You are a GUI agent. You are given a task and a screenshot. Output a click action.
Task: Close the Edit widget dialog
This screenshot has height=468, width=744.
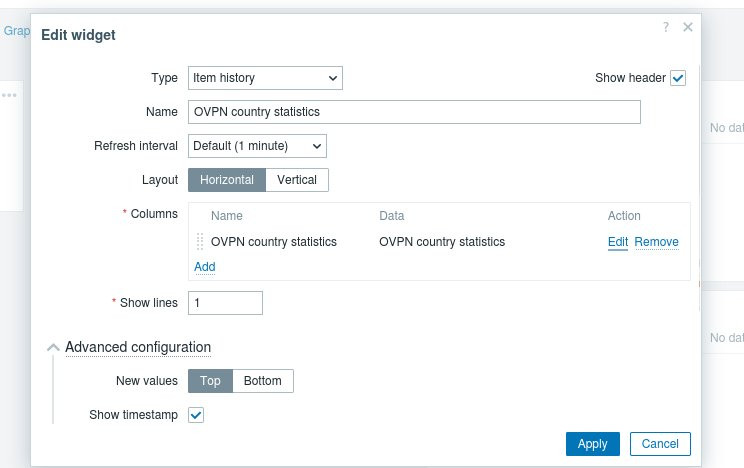pos(687,28)
